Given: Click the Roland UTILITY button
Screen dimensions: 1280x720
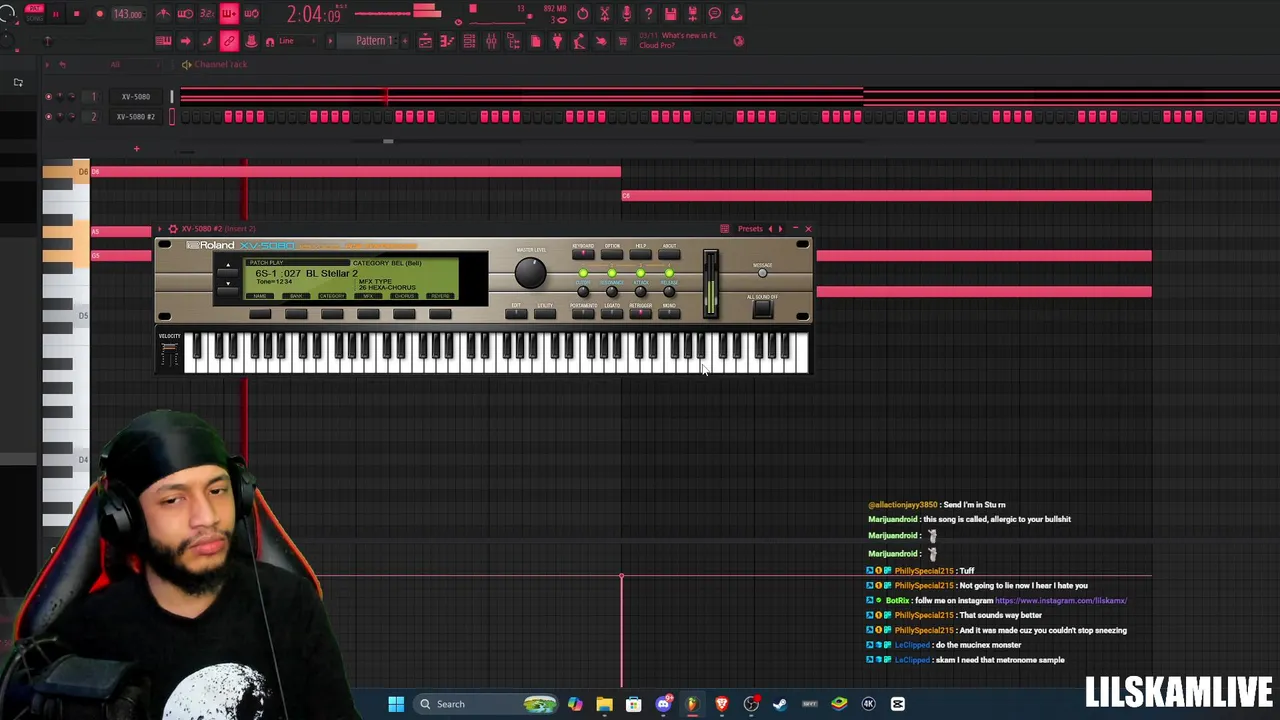Looking at the screenshot, I should coord(545,314).
